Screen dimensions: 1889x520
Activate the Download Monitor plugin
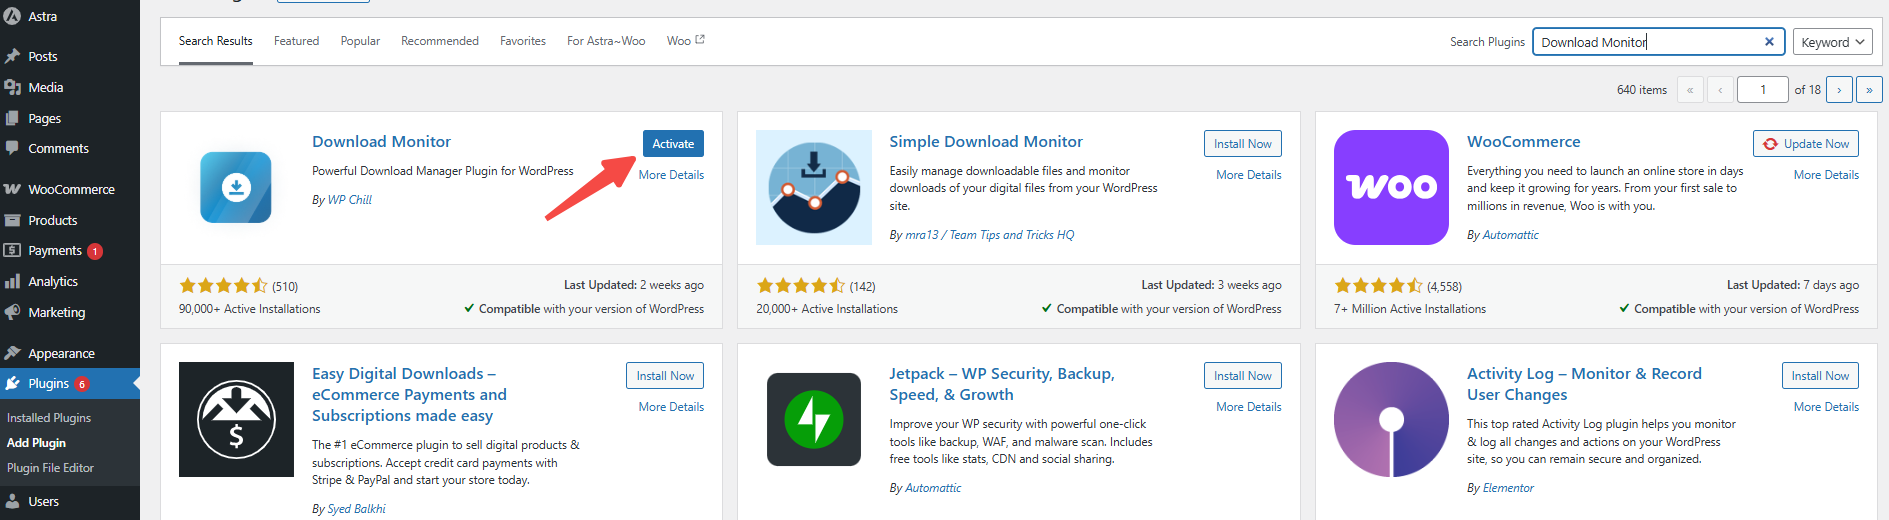(x=672, y=144)
